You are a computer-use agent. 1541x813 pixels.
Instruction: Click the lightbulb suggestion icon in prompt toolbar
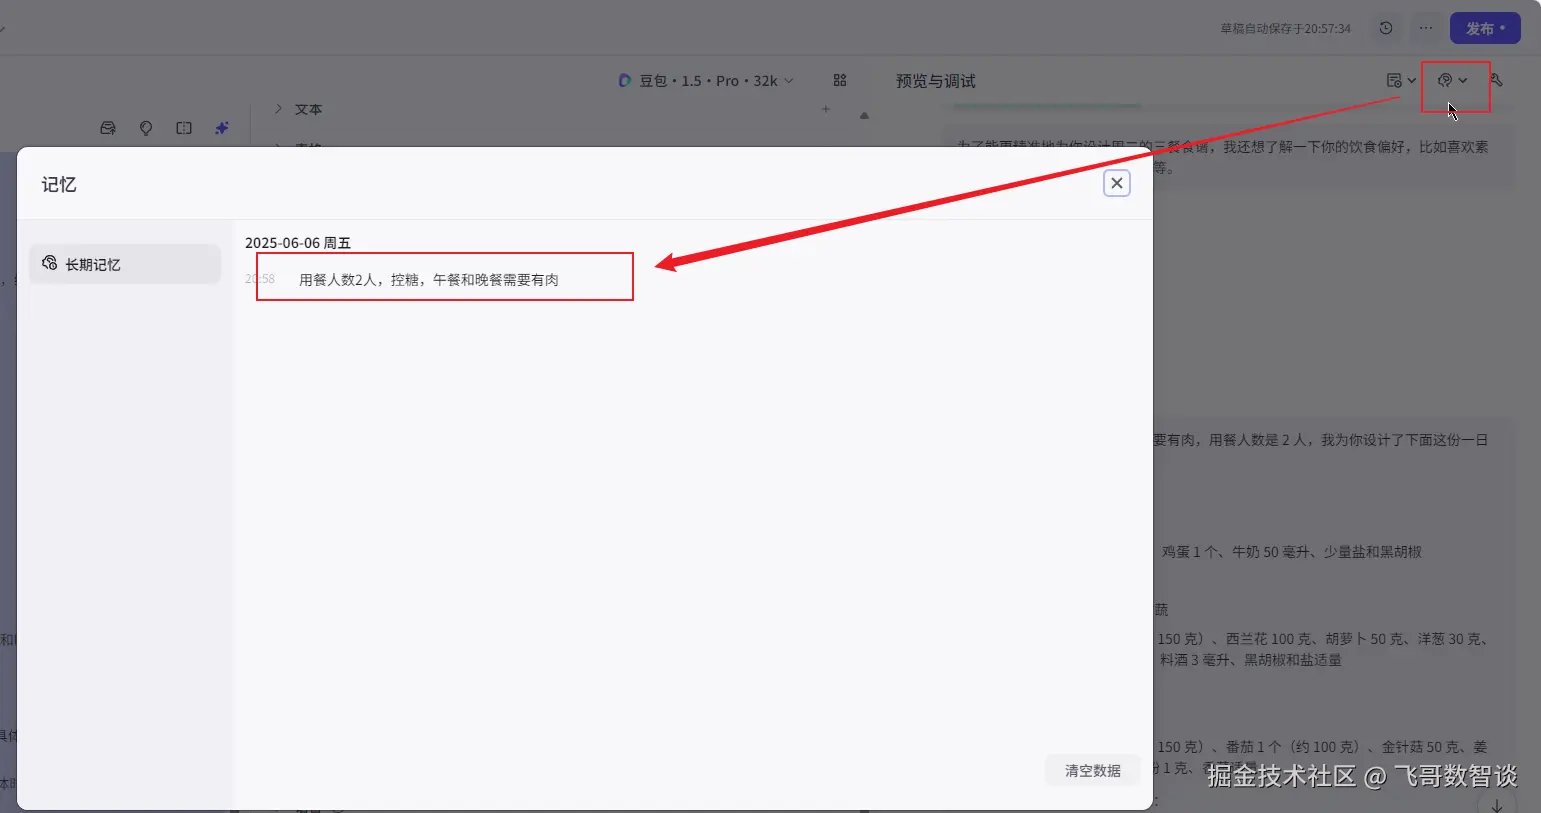tap(146, 128)
